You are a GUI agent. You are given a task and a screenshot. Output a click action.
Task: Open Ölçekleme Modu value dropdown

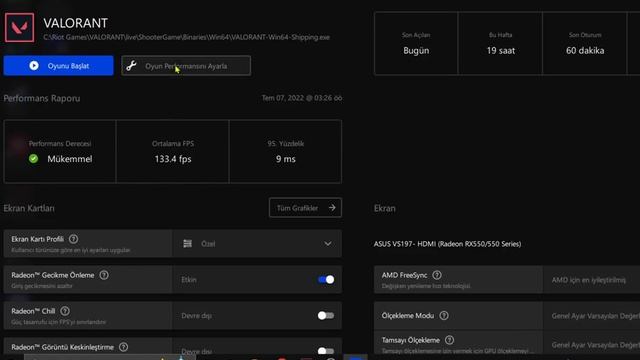click(591, 316)
